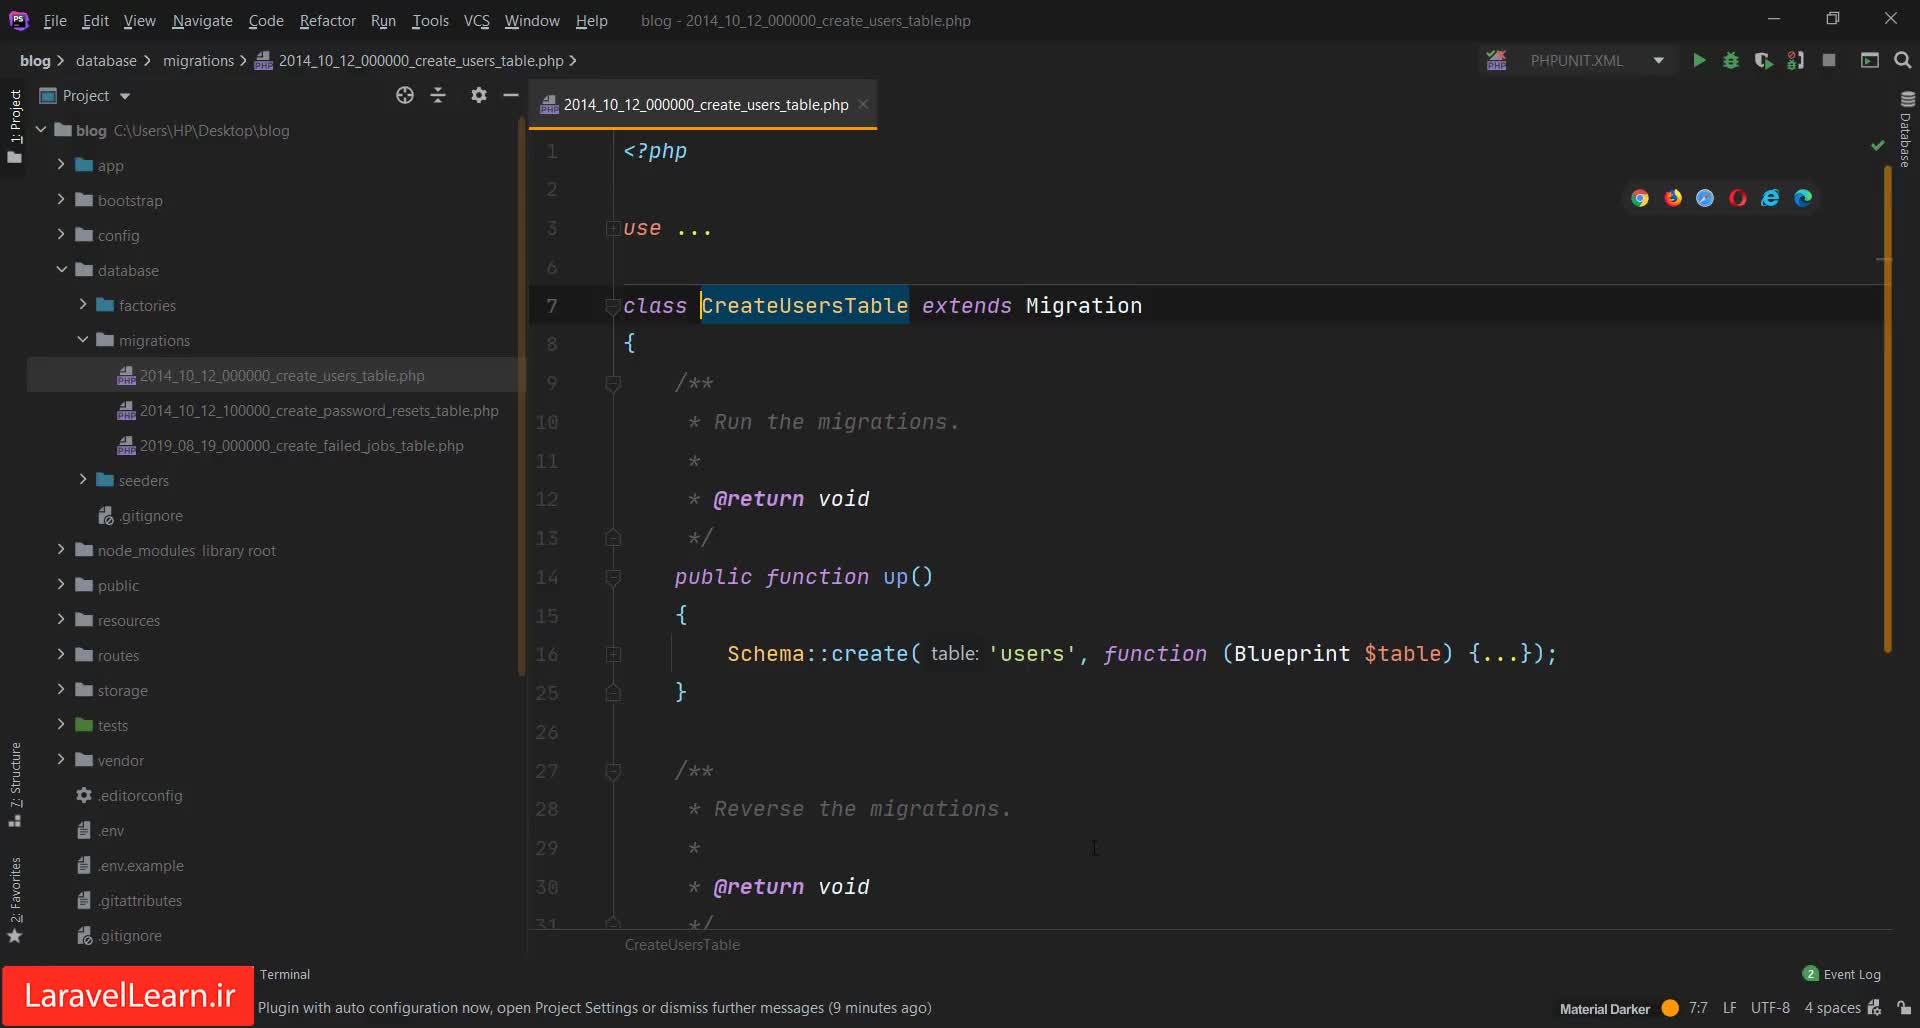Open file in Opera browser icon
Screen dimensions: 1920x1028
(x=1738, y=198)
